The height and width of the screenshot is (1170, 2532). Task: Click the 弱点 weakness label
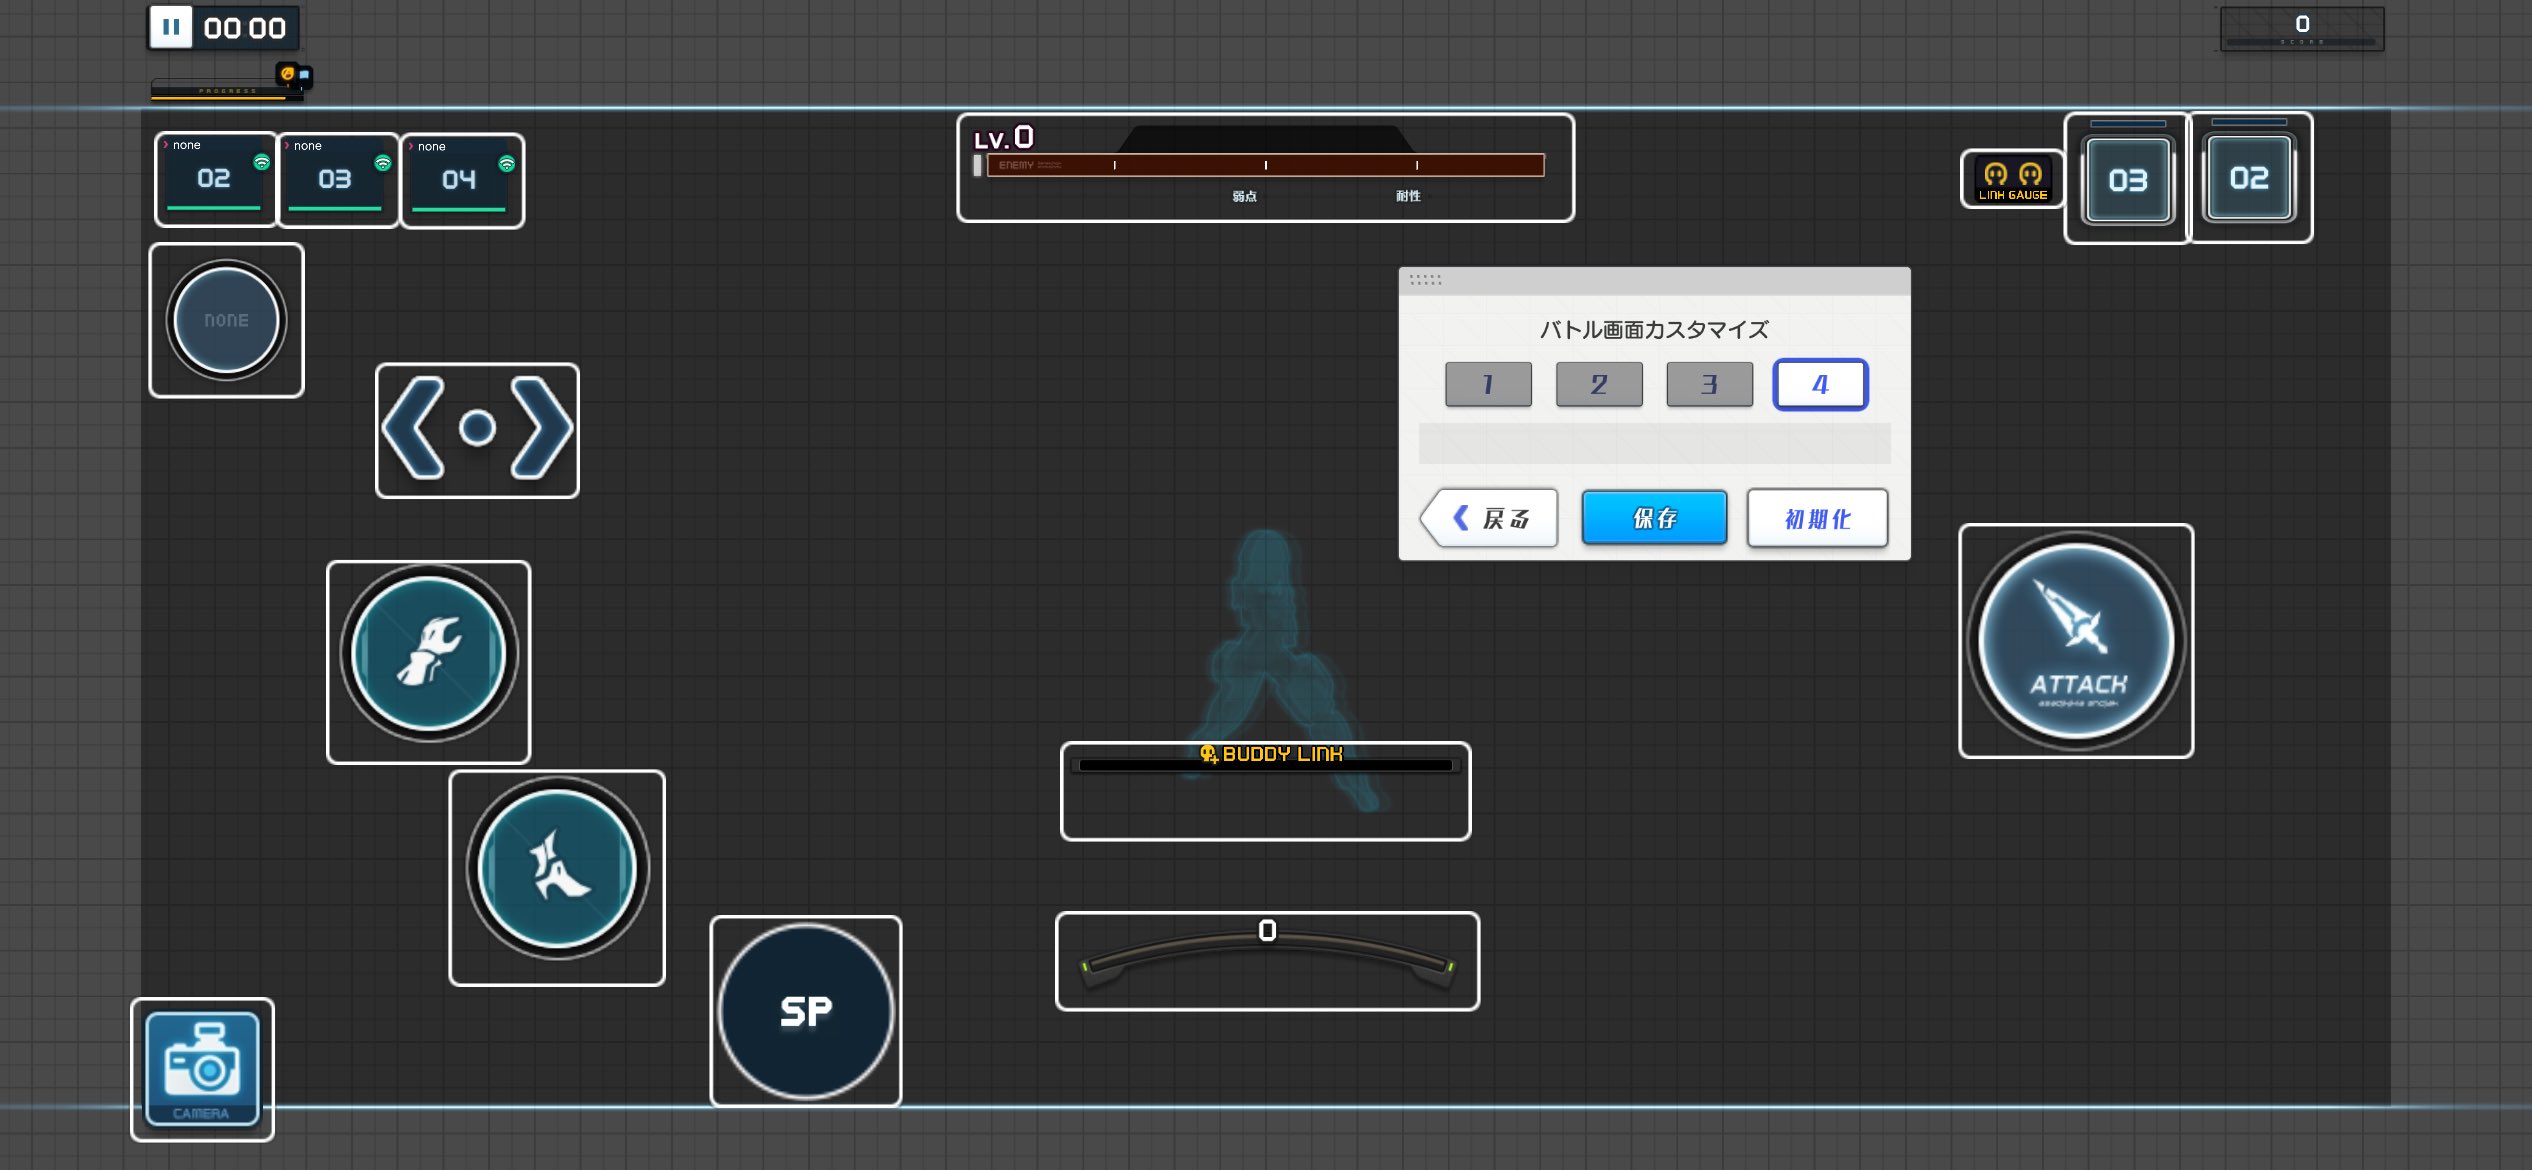click(1244, 196)
